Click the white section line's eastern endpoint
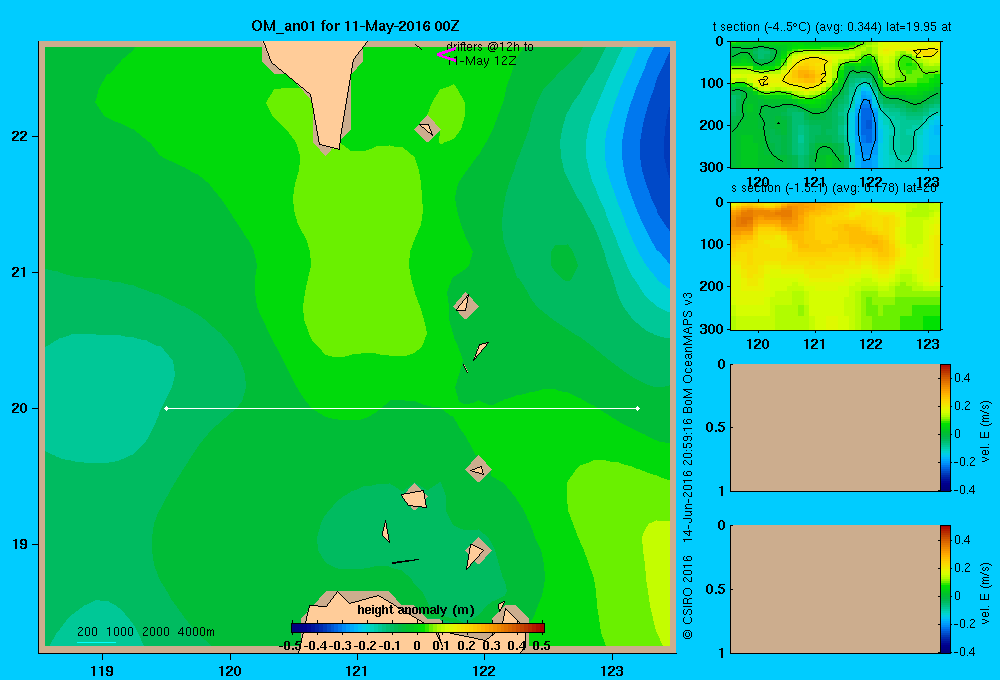This screenshot has height=680, width=1000. 638,408
